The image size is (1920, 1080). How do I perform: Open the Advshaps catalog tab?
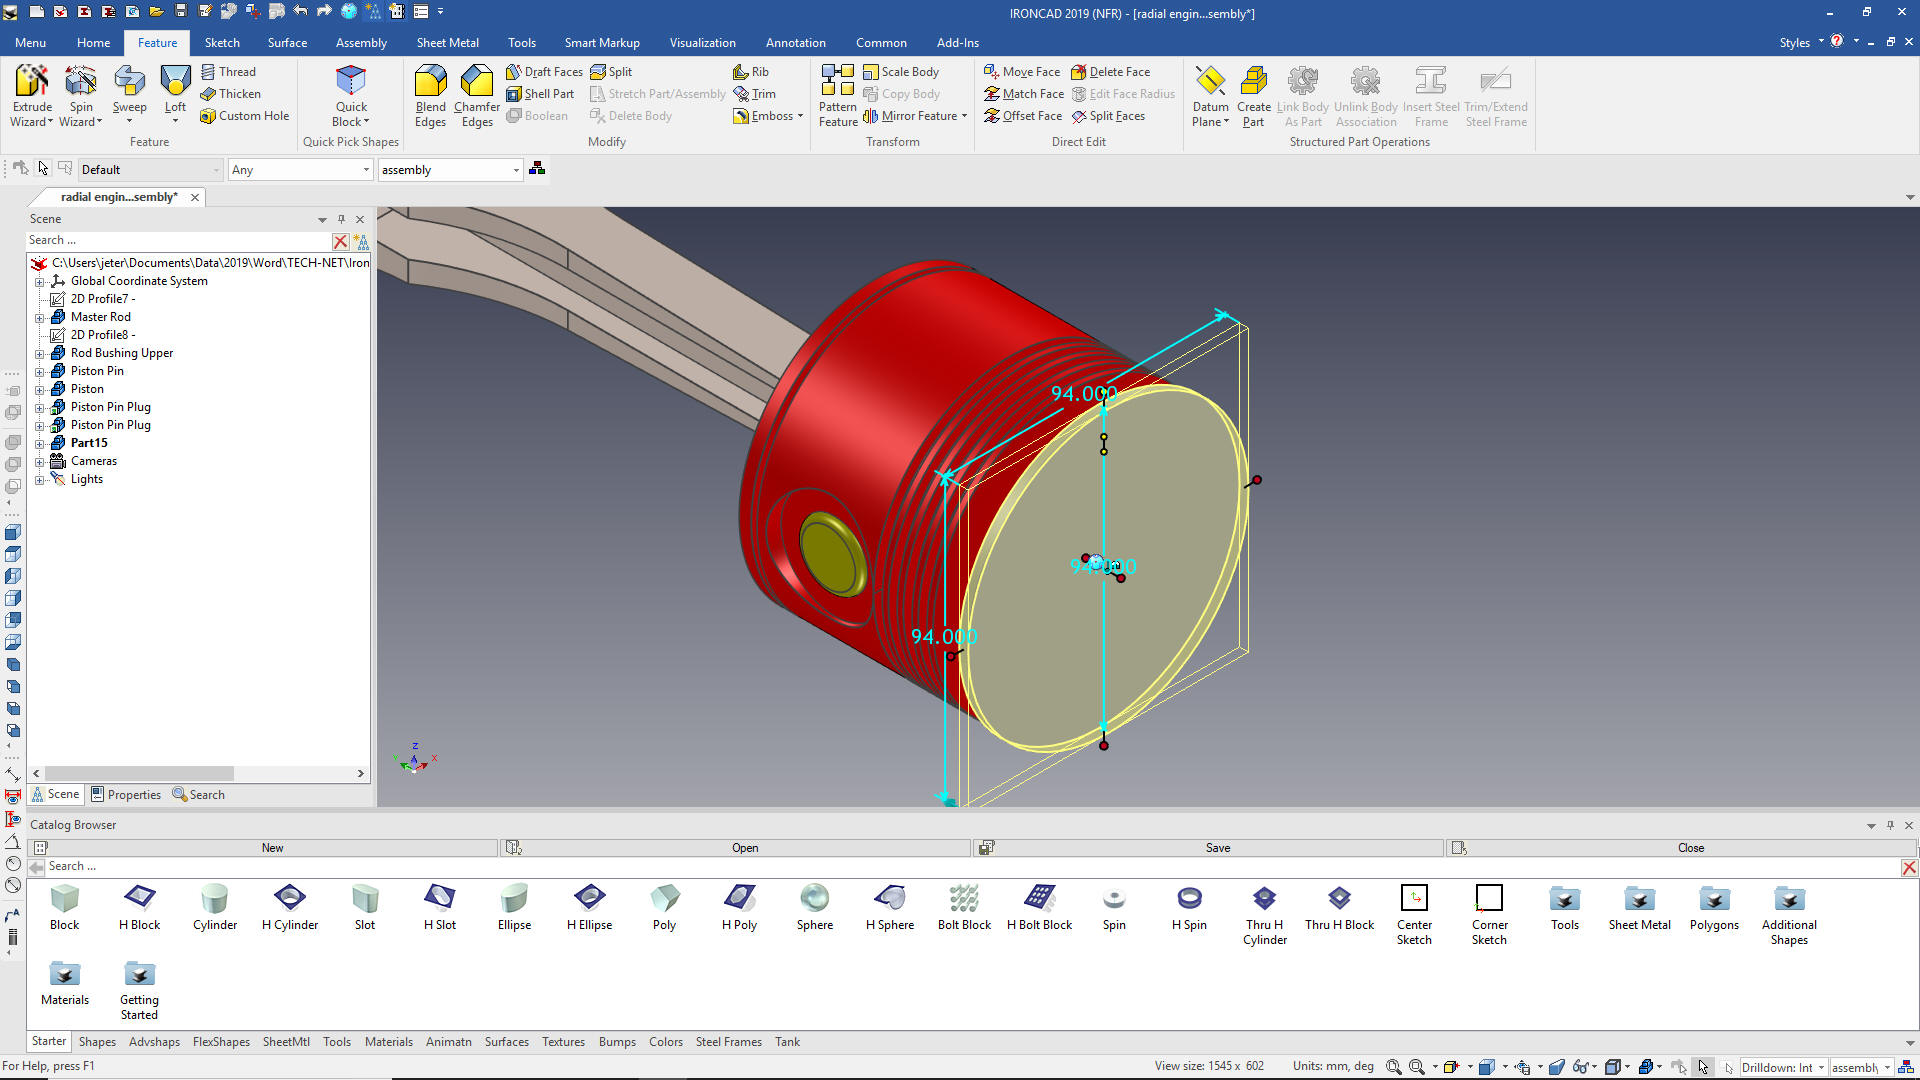coord(154,1042)
